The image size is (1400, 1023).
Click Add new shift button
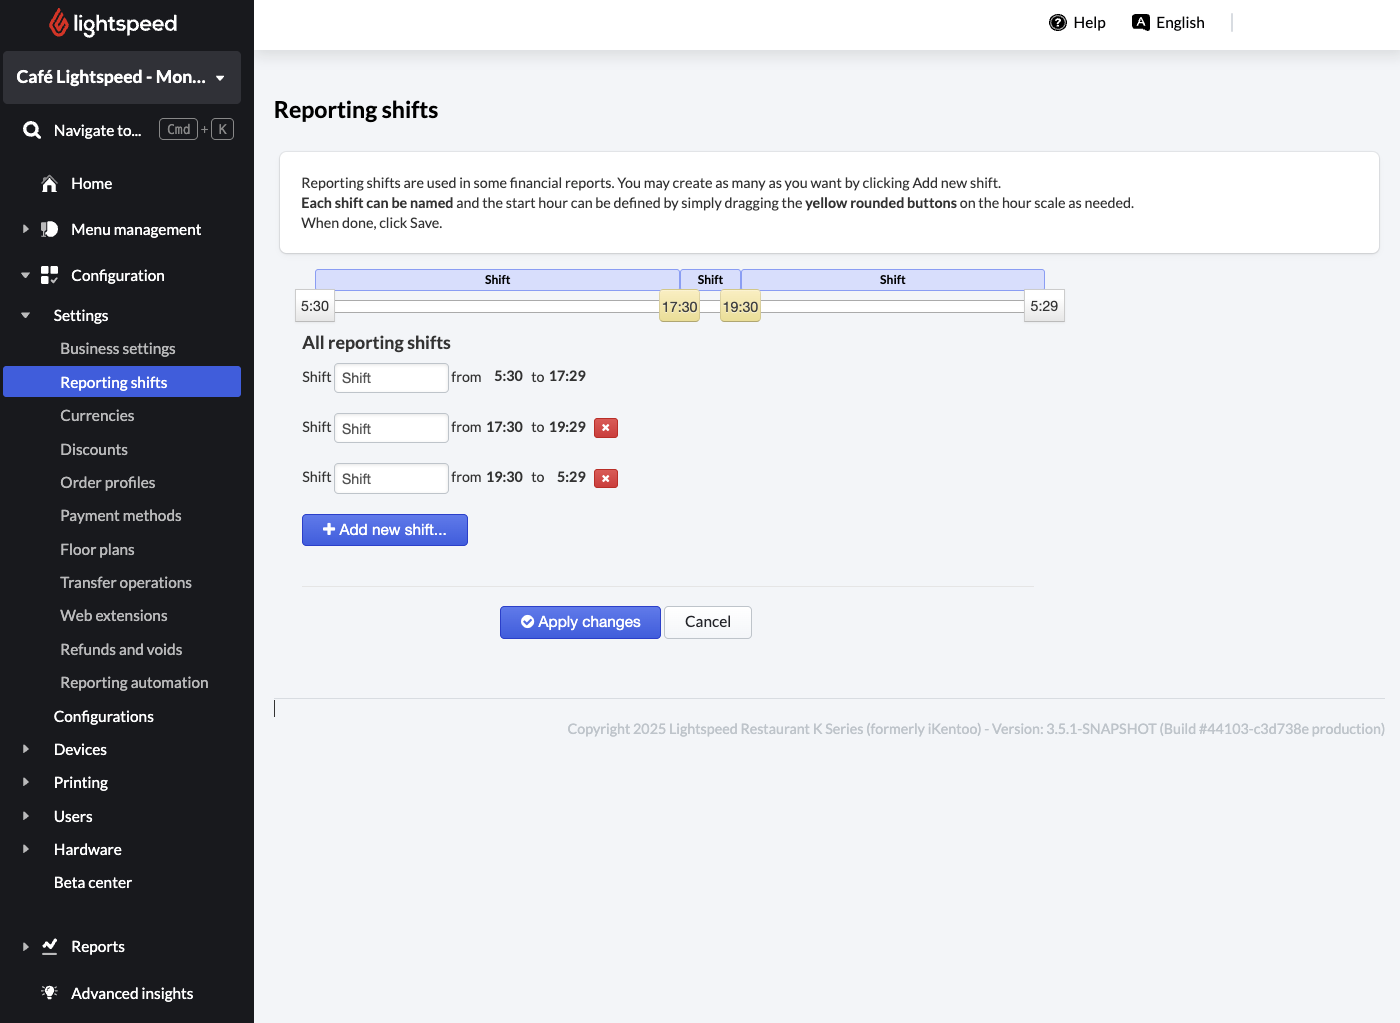384,530
